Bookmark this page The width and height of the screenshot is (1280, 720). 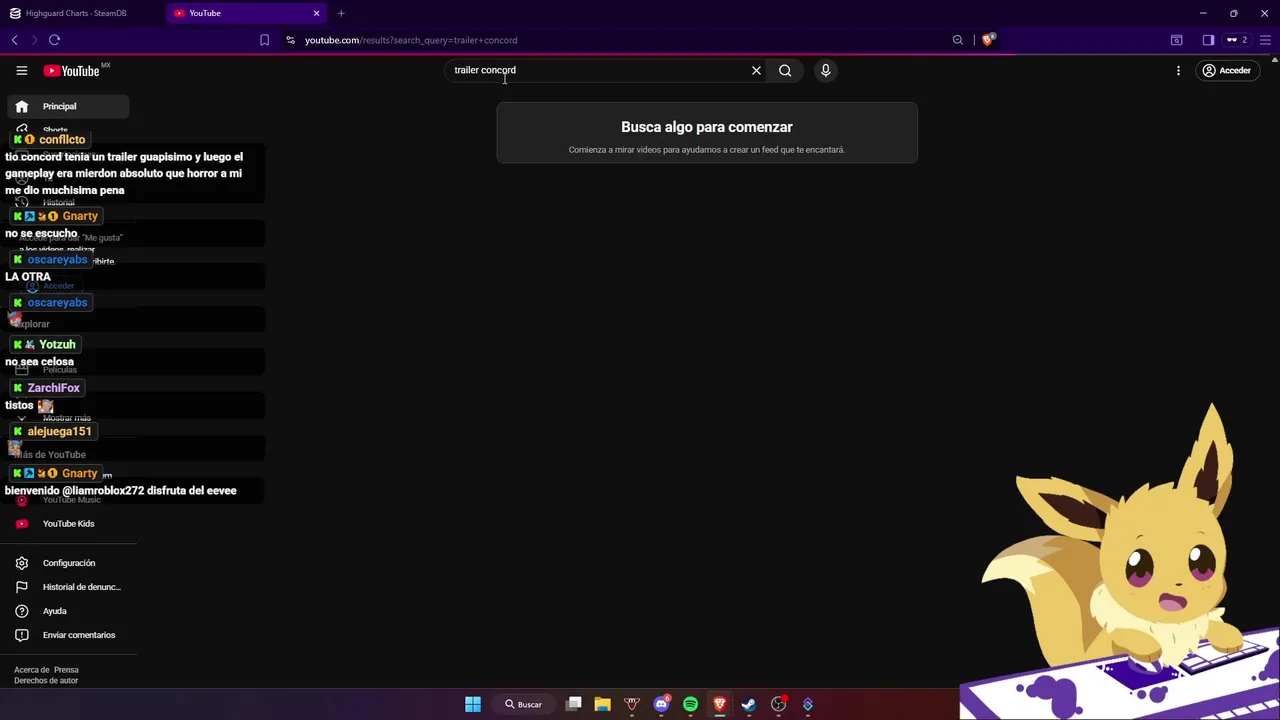click(x=264, y=40)
